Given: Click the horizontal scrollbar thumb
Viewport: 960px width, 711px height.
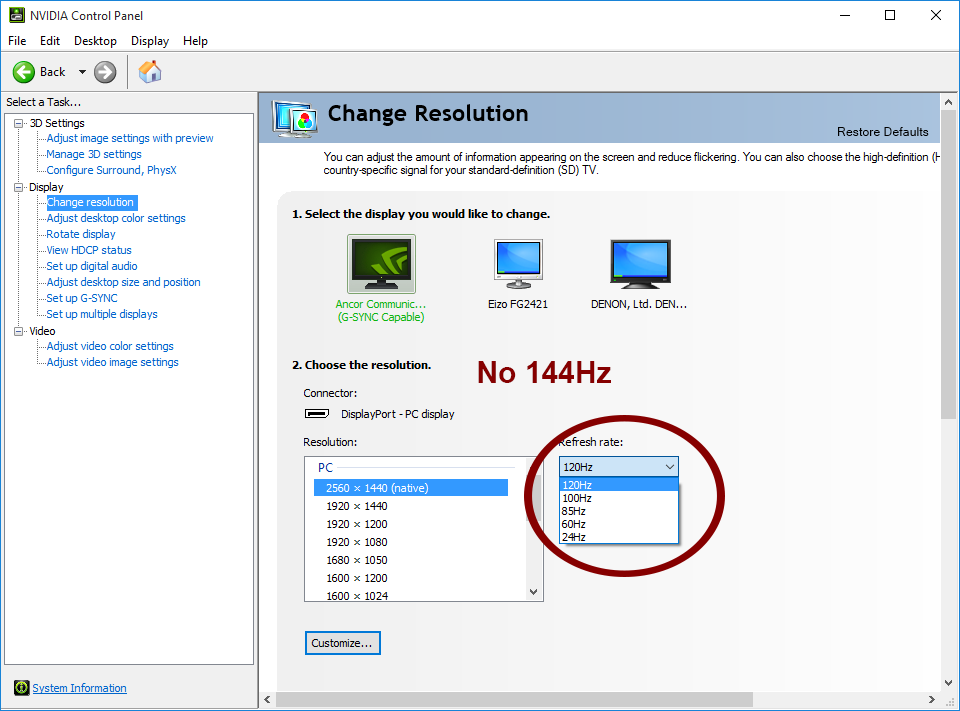Looking at the screenshot, I should (514, 699).
